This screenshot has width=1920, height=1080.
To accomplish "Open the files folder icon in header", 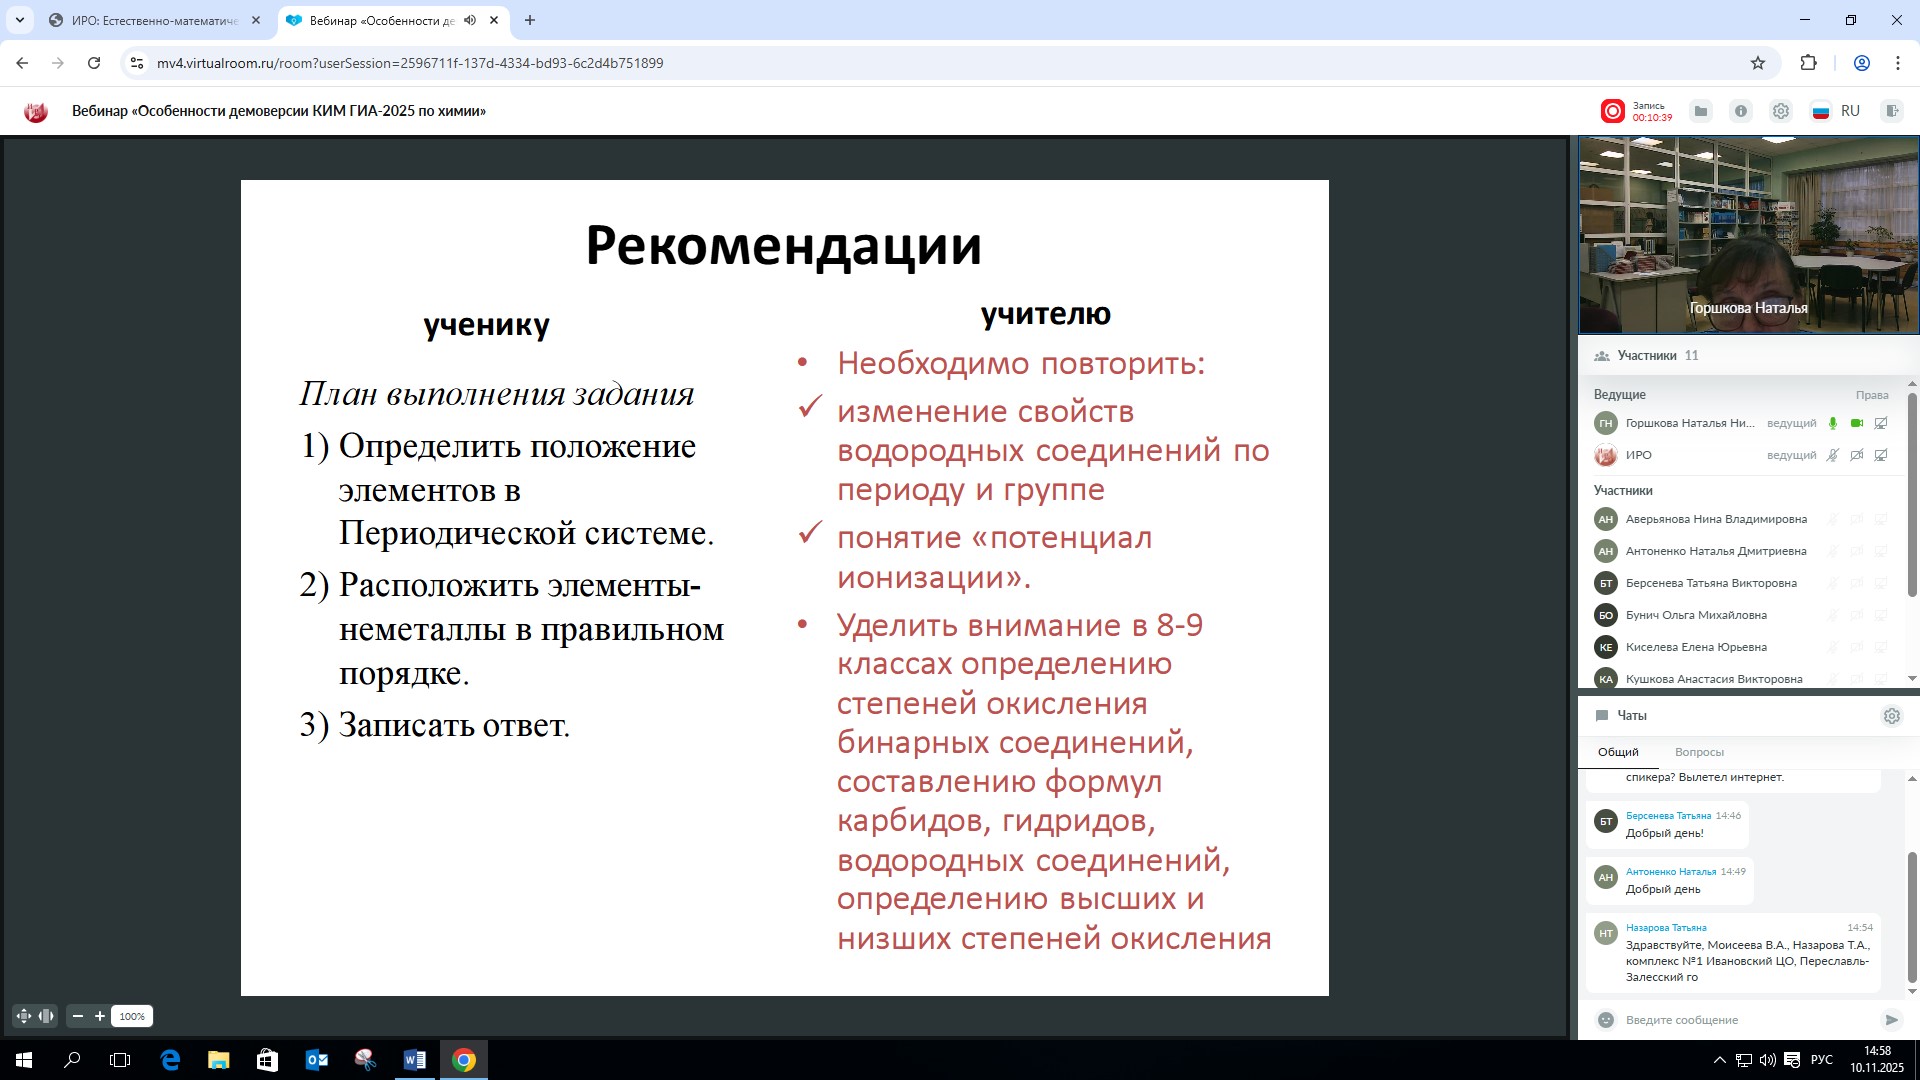I will coord(1700,111).
